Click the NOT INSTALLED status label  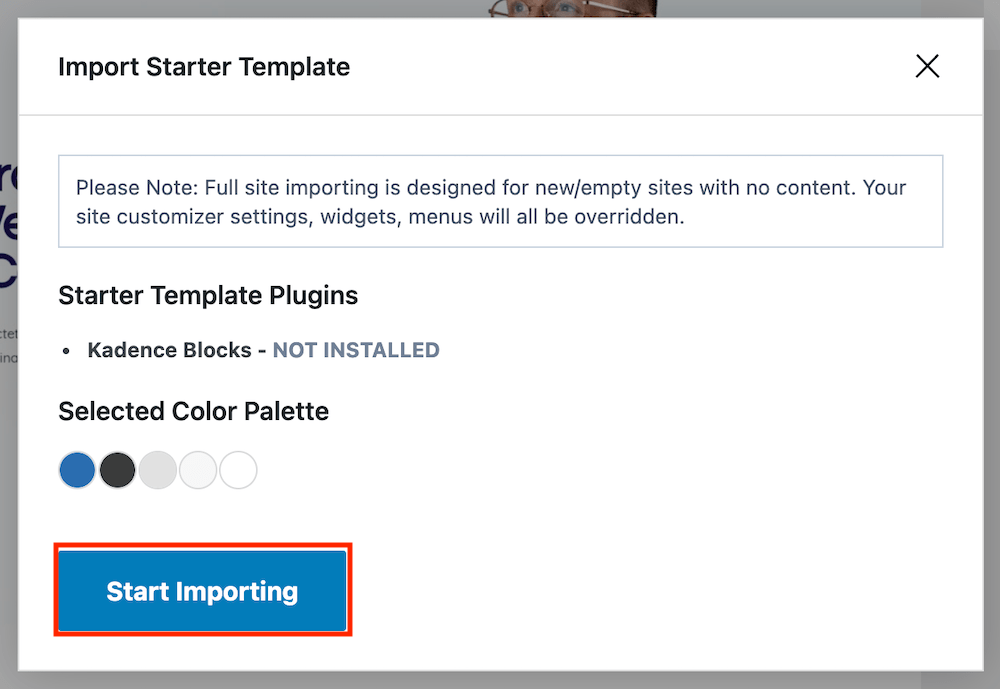(x=356, y=350)
